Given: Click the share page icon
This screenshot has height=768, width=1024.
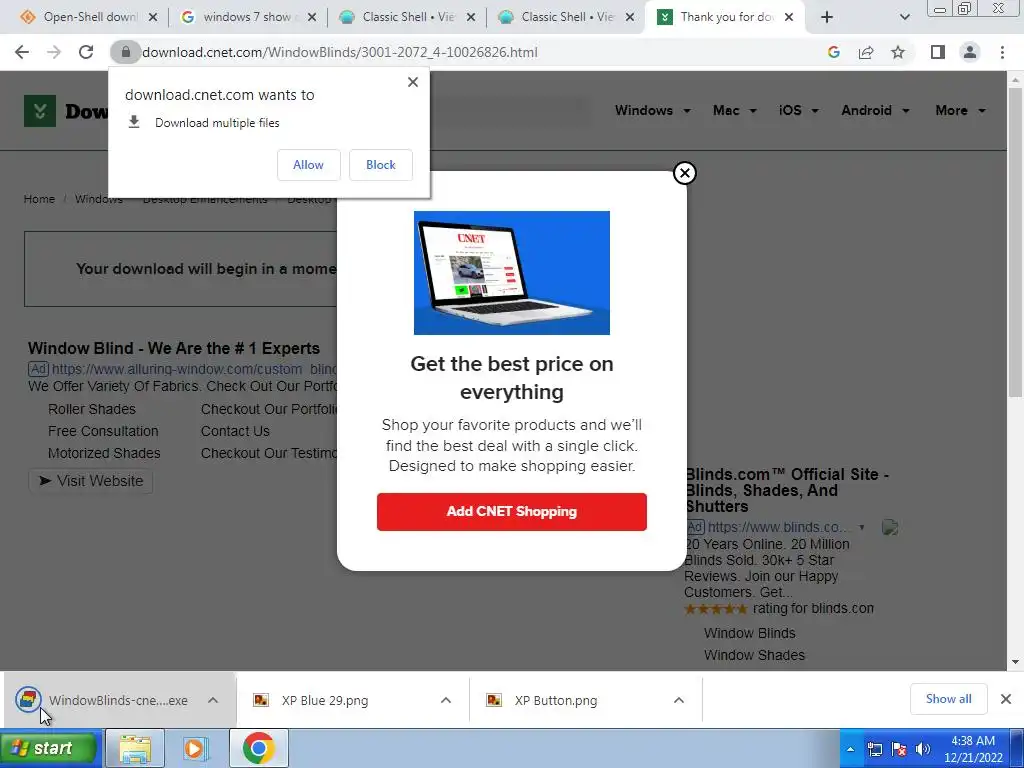Looking at the screenshot, I should 866,52.
